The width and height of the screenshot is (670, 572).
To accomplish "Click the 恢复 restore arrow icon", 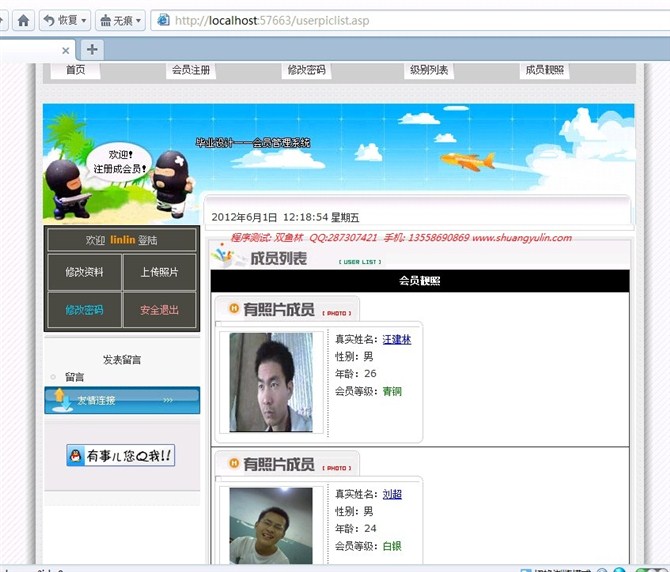I will click(x=49, y=20).
